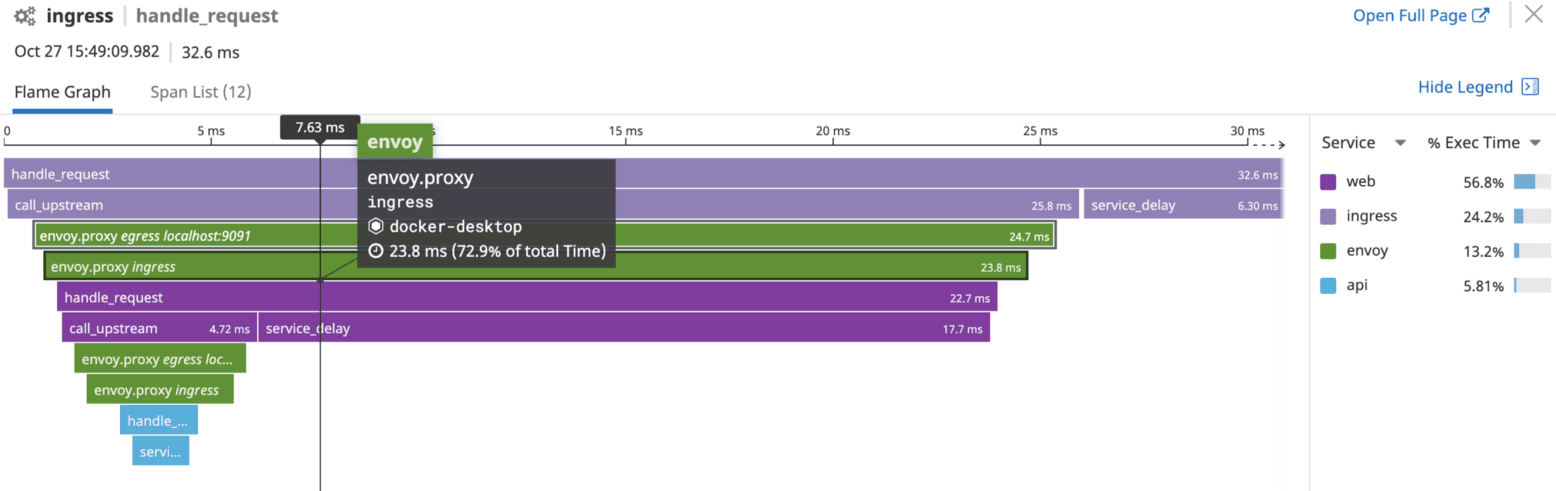Click the Open Full Page link
This screenshot has width=1556, height=491.
(1410, 16)
